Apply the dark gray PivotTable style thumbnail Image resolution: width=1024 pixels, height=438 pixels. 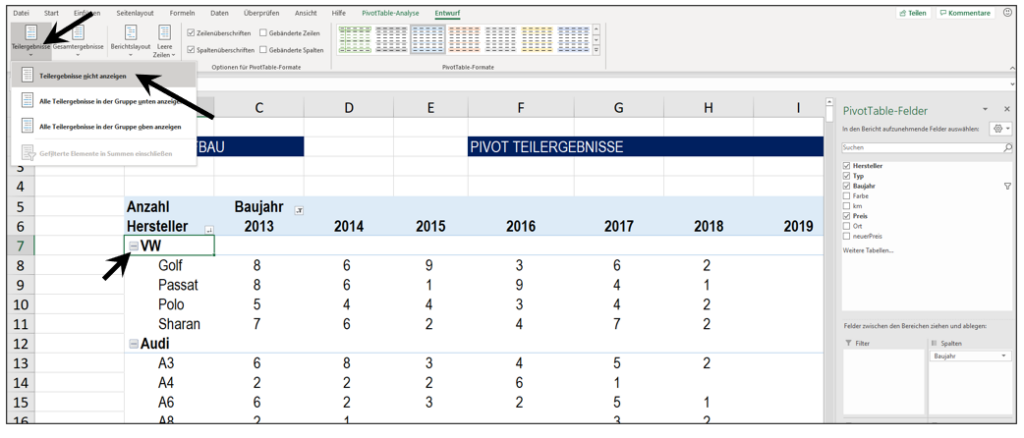[391, 40]
